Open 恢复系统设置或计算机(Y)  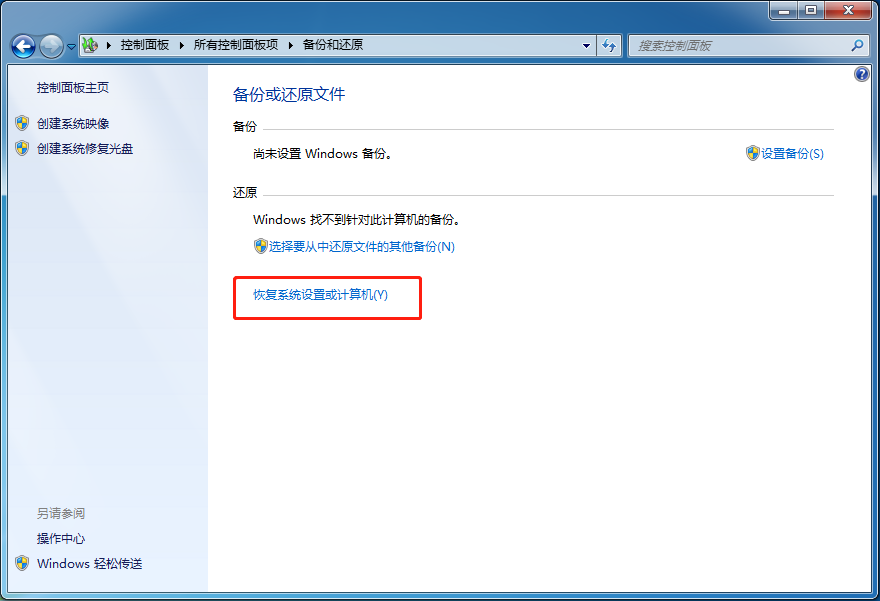coord(319,297)
